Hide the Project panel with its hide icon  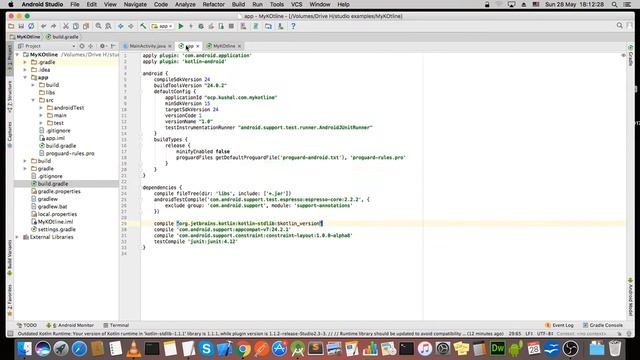pyautogui.click(x=113, y=46)
